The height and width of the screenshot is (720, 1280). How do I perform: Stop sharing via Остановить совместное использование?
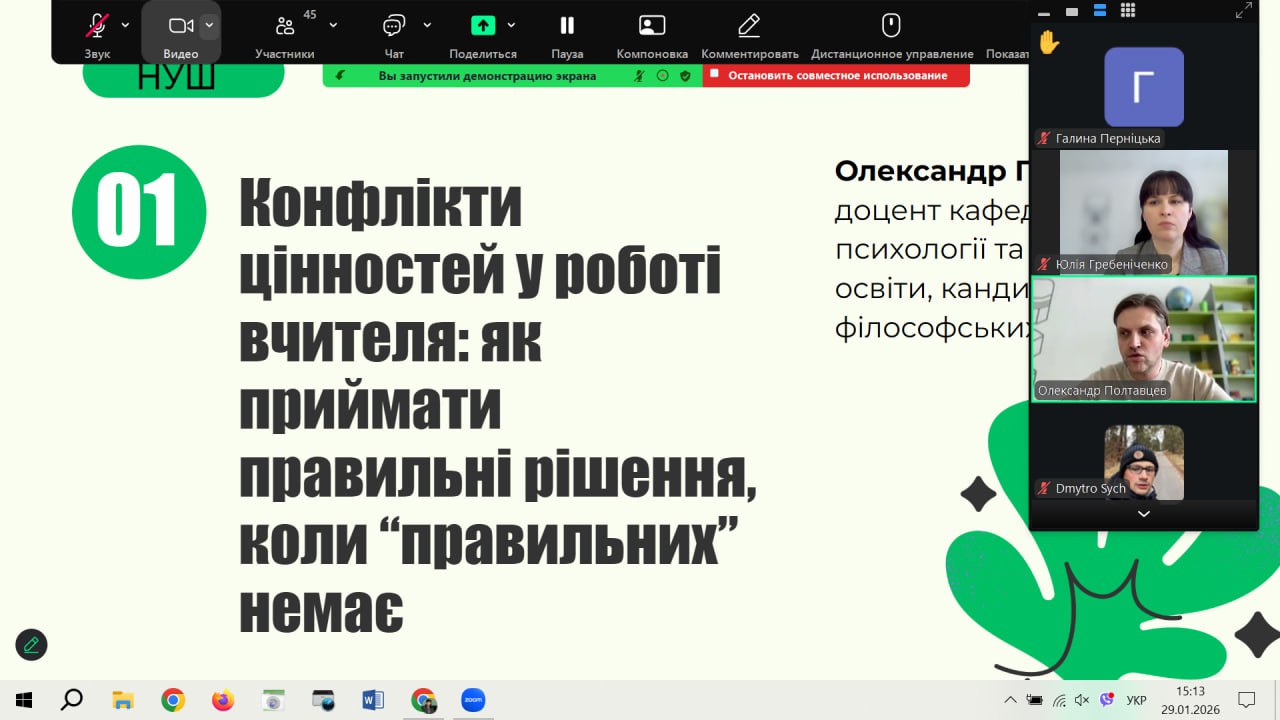click(x=836, y=75)
